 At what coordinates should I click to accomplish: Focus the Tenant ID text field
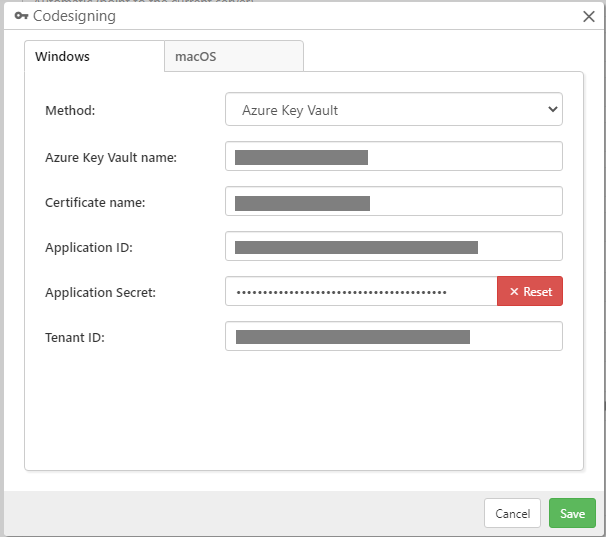pos(394,337)
